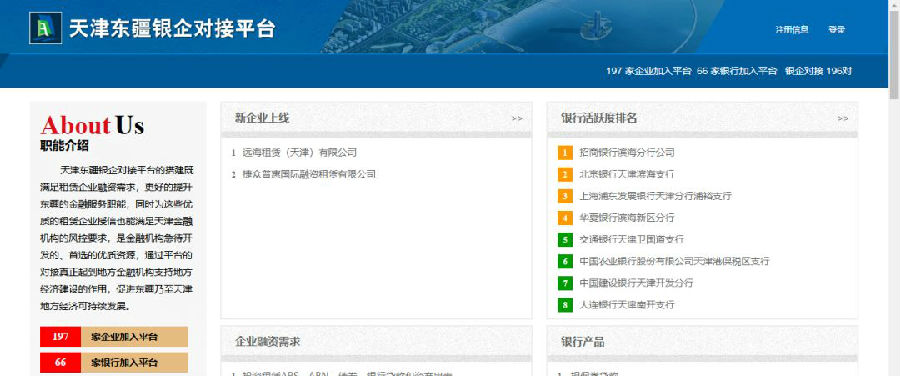Click the page vertical scrollbar
Viewport: 900px width, 376px height.
tap(894, 188)
